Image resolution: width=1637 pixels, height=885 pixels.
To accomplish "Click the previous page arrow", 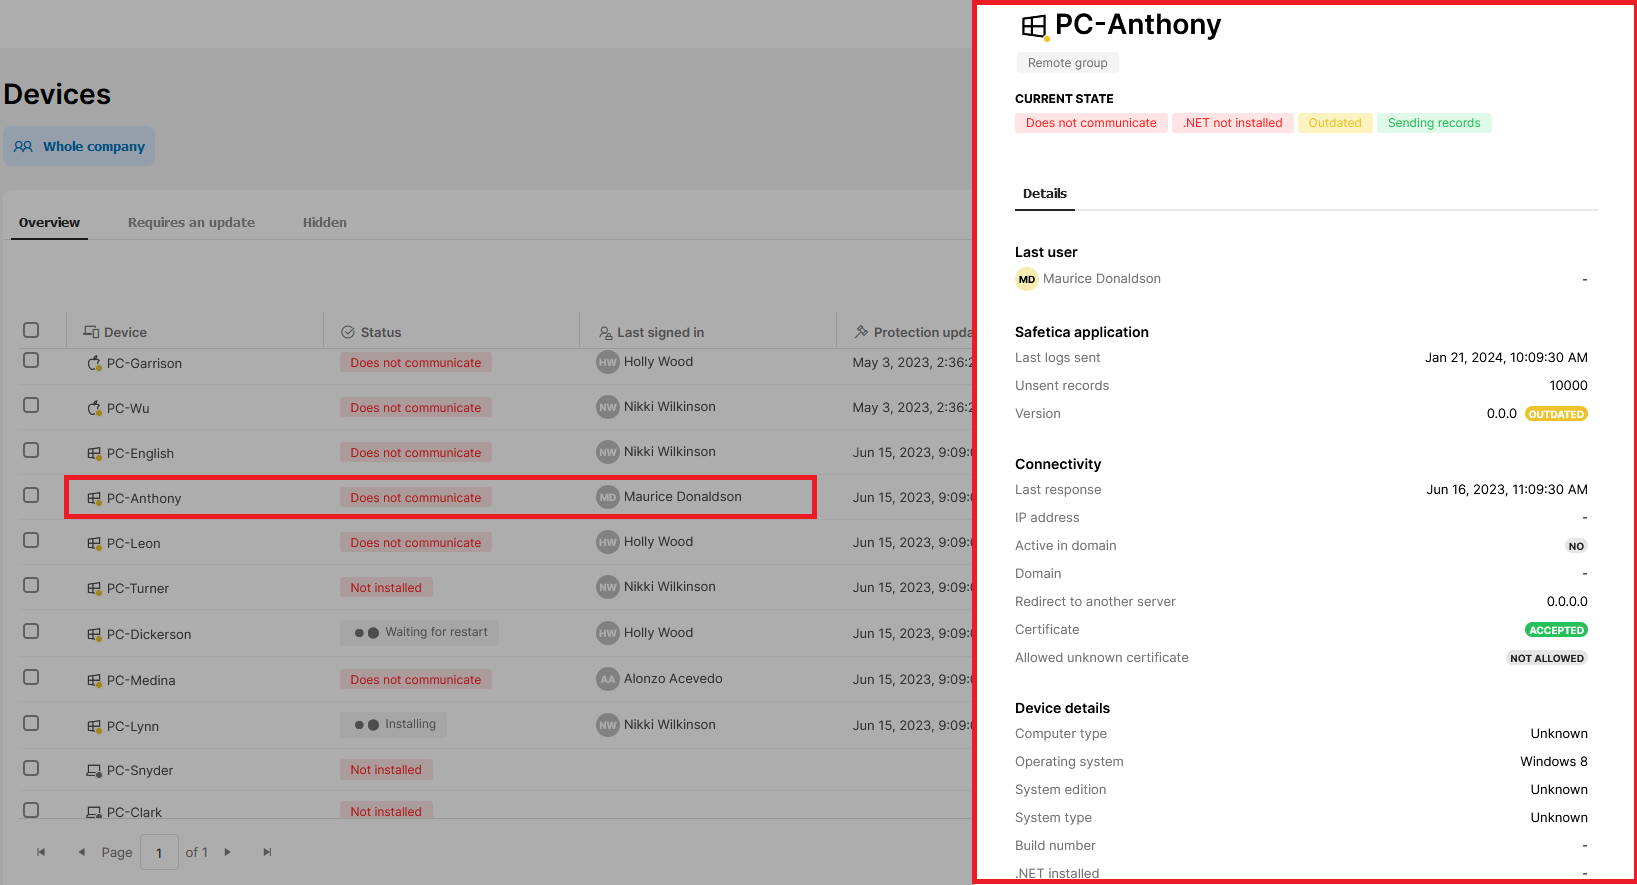I will [x=81, y=852].
